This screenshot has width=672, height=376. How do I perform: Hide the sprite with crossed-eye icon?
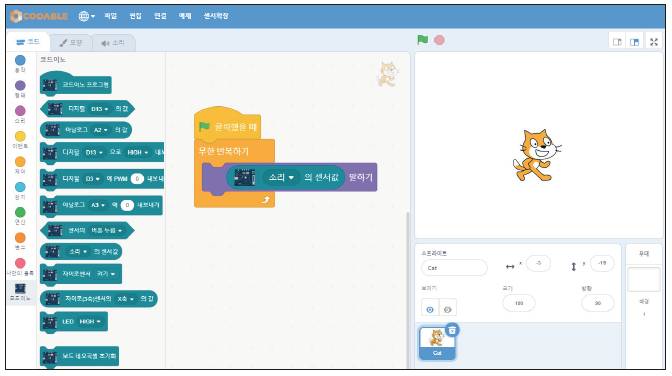(x=447, y=309)
